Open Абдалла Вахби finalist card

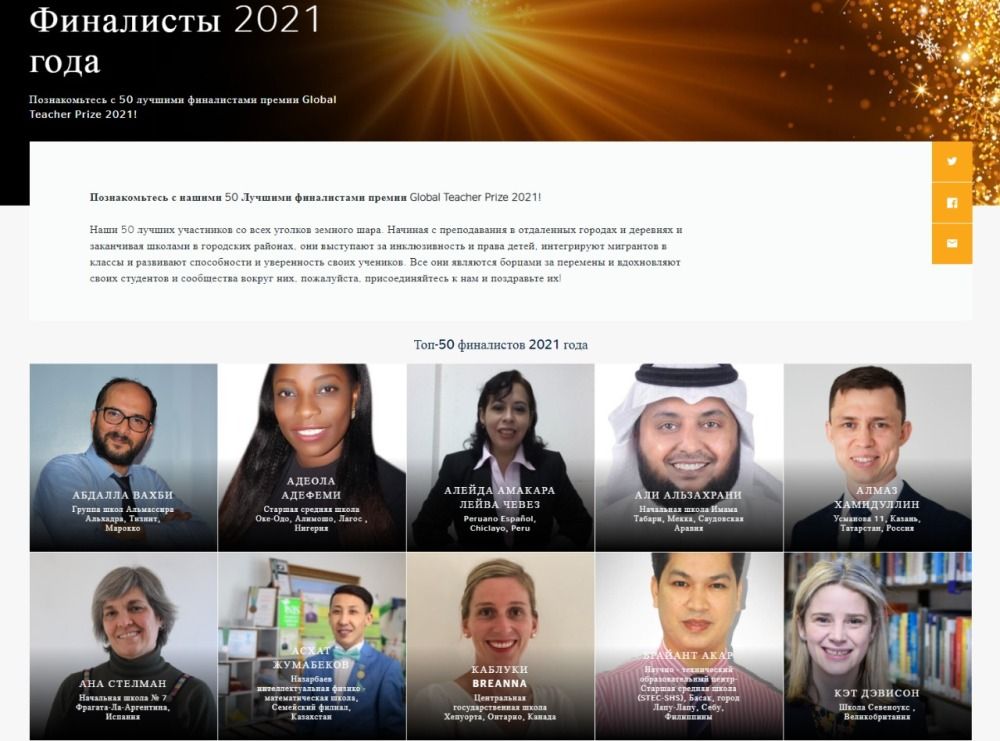tap(123, 457)
